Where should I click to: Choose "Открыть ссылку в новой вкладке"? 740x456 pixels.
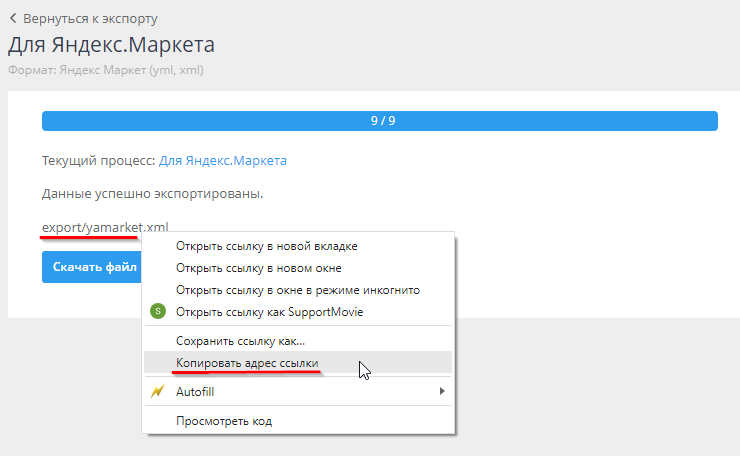pyautogui.click(x=266, y=246)
